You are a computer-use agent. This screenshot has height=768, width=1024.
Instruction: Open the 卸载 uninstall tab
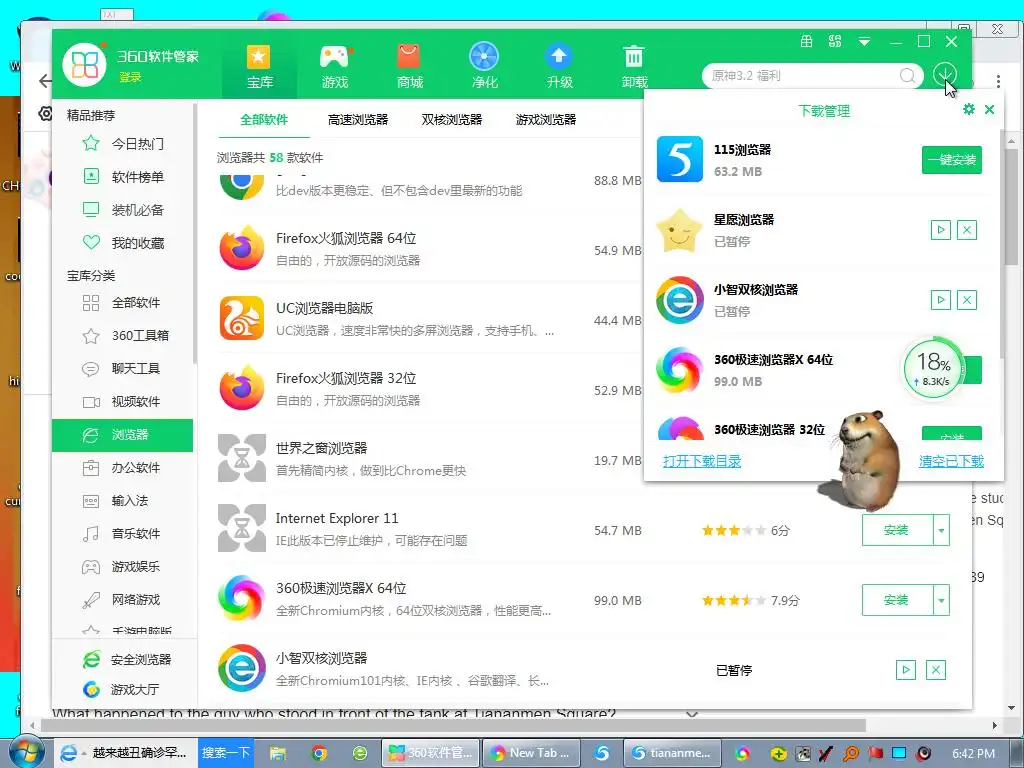(x=634, y=65)
